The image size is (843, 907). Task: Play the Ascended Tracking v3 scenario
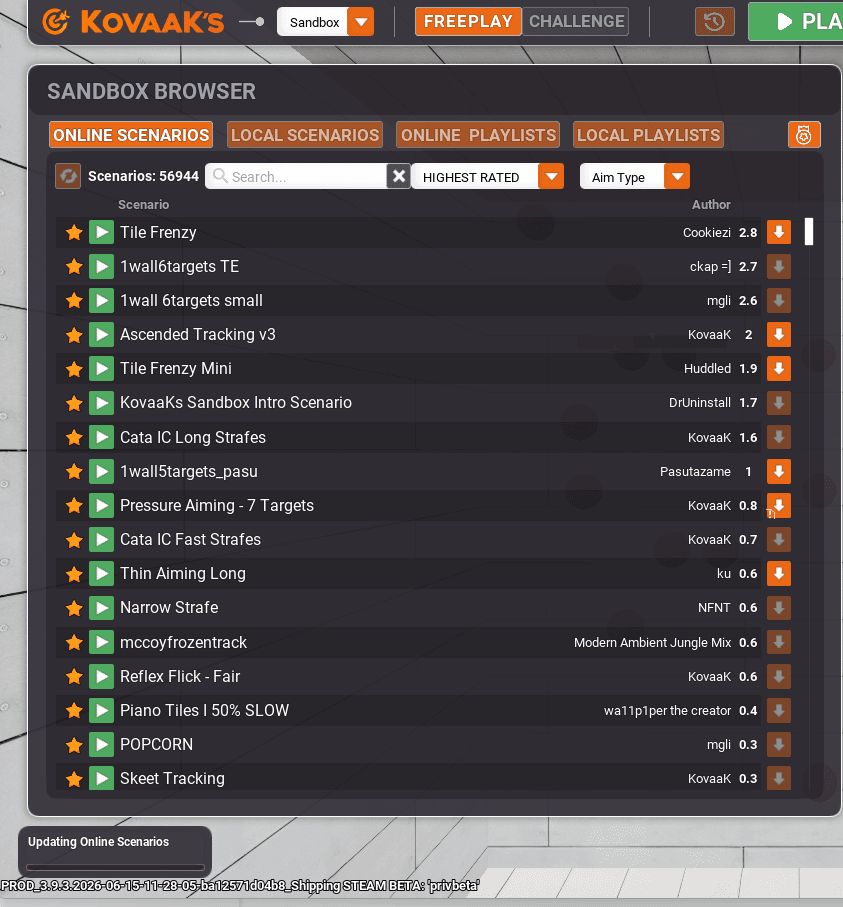coord(101,334)
